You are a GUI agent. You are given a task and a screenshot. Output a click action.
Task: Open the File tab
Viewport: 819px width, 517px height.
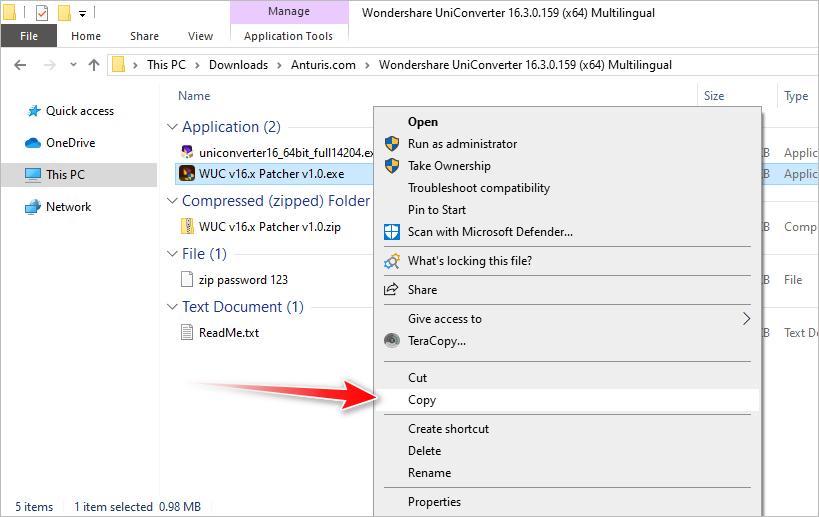coord(29,36)
